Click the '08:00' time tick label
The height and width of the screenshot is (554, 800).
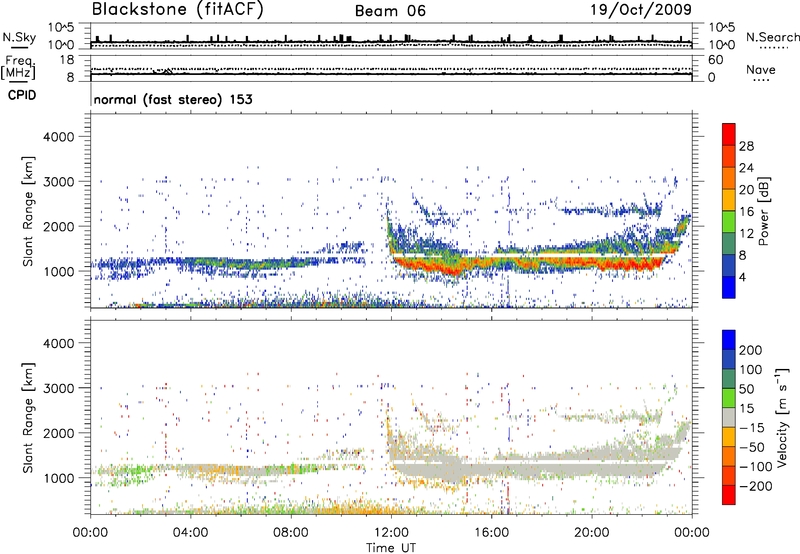[x=291, y=533]
